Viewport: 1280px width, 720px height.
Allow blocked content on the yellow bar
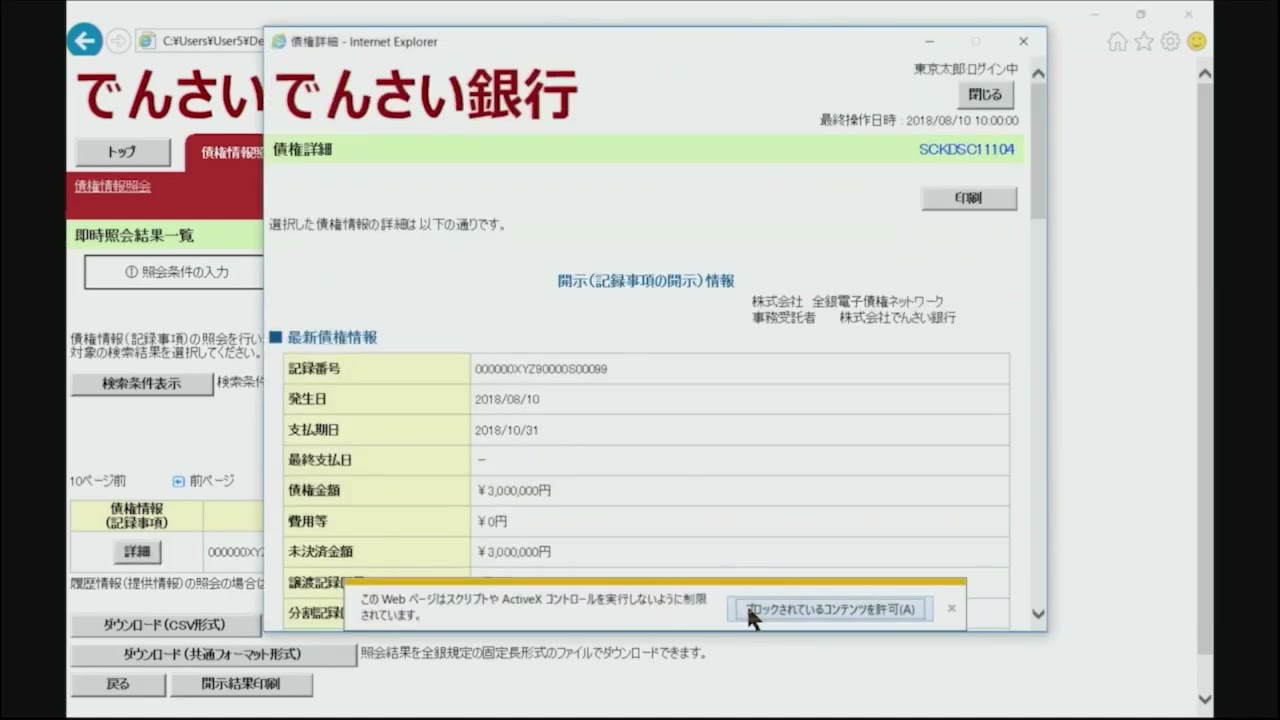[829, 609]
